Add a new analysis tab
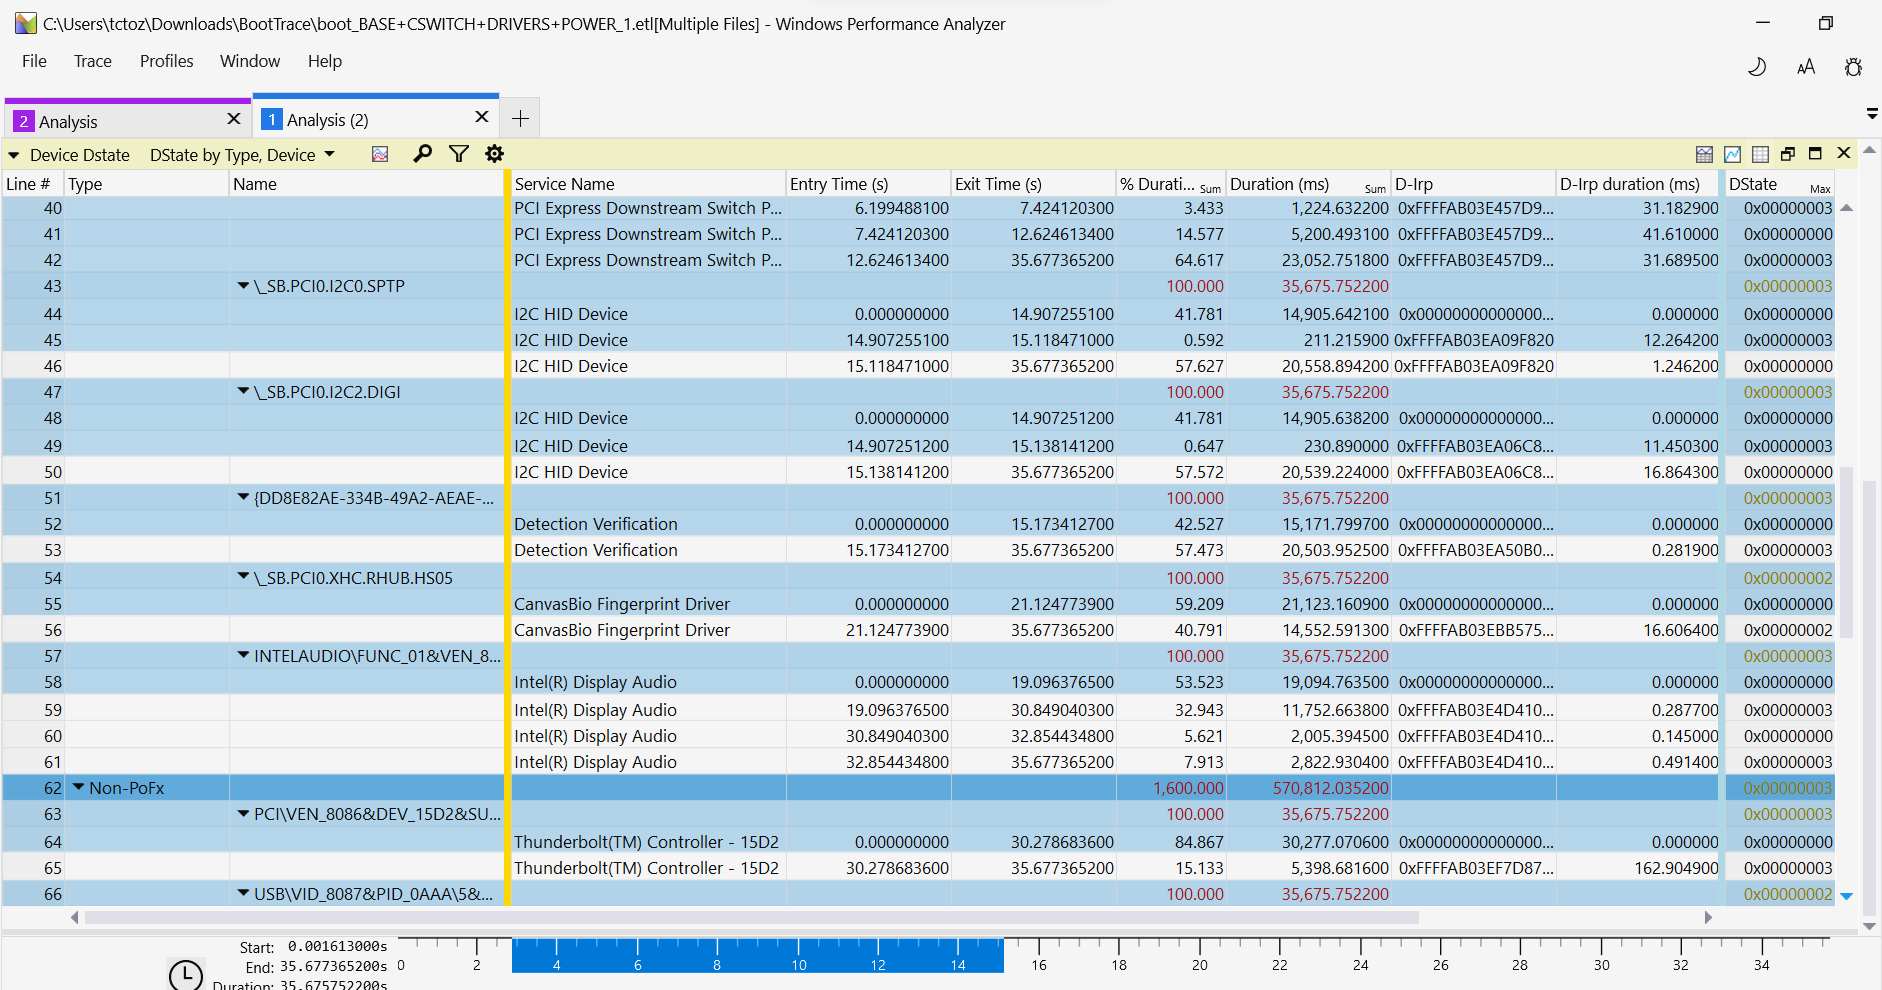Viewport: 1882px width, 990px height. (520, 118)
